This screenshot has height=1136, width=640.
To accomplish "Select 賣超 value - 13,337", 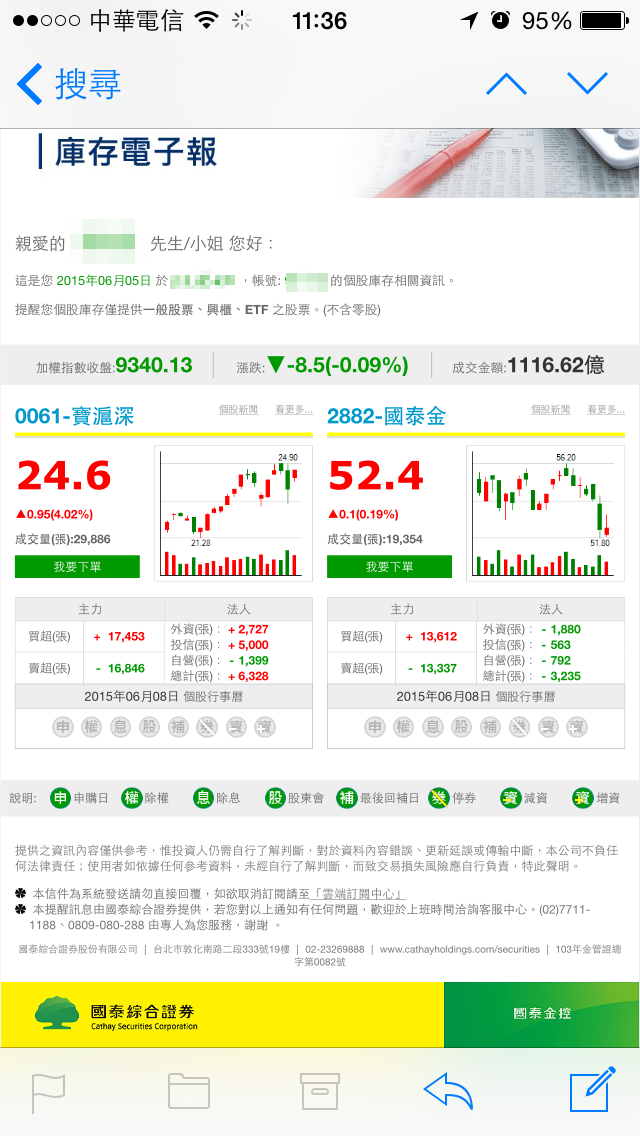I will click(431, 668).
